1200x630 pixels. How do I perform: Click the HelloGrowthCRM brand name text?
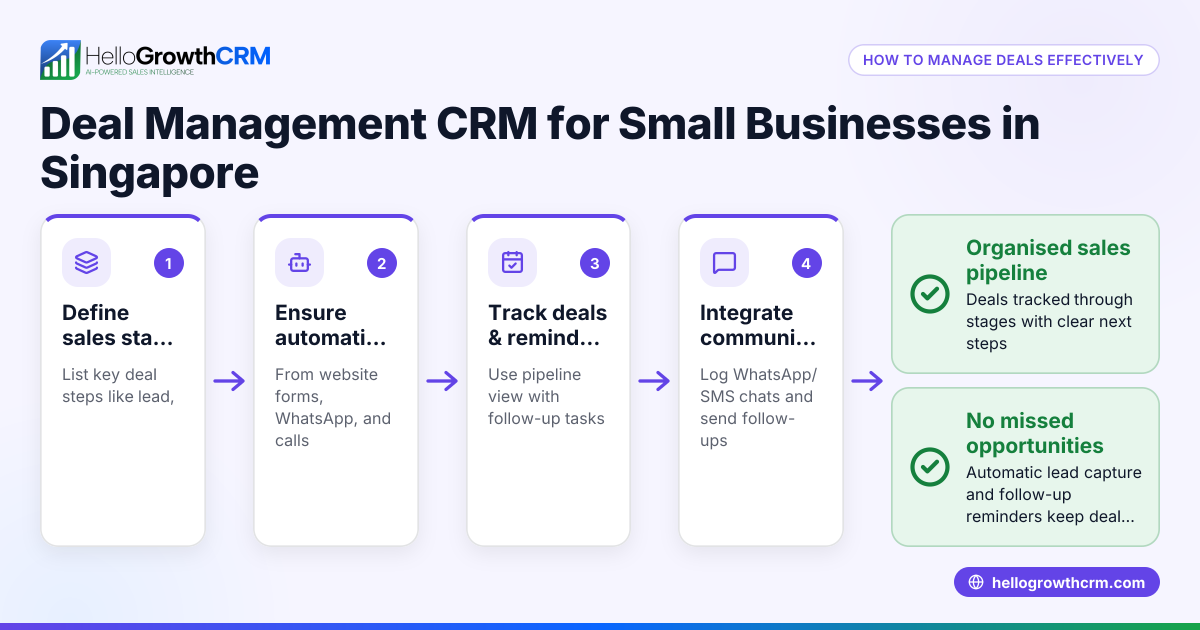[177, 55]
